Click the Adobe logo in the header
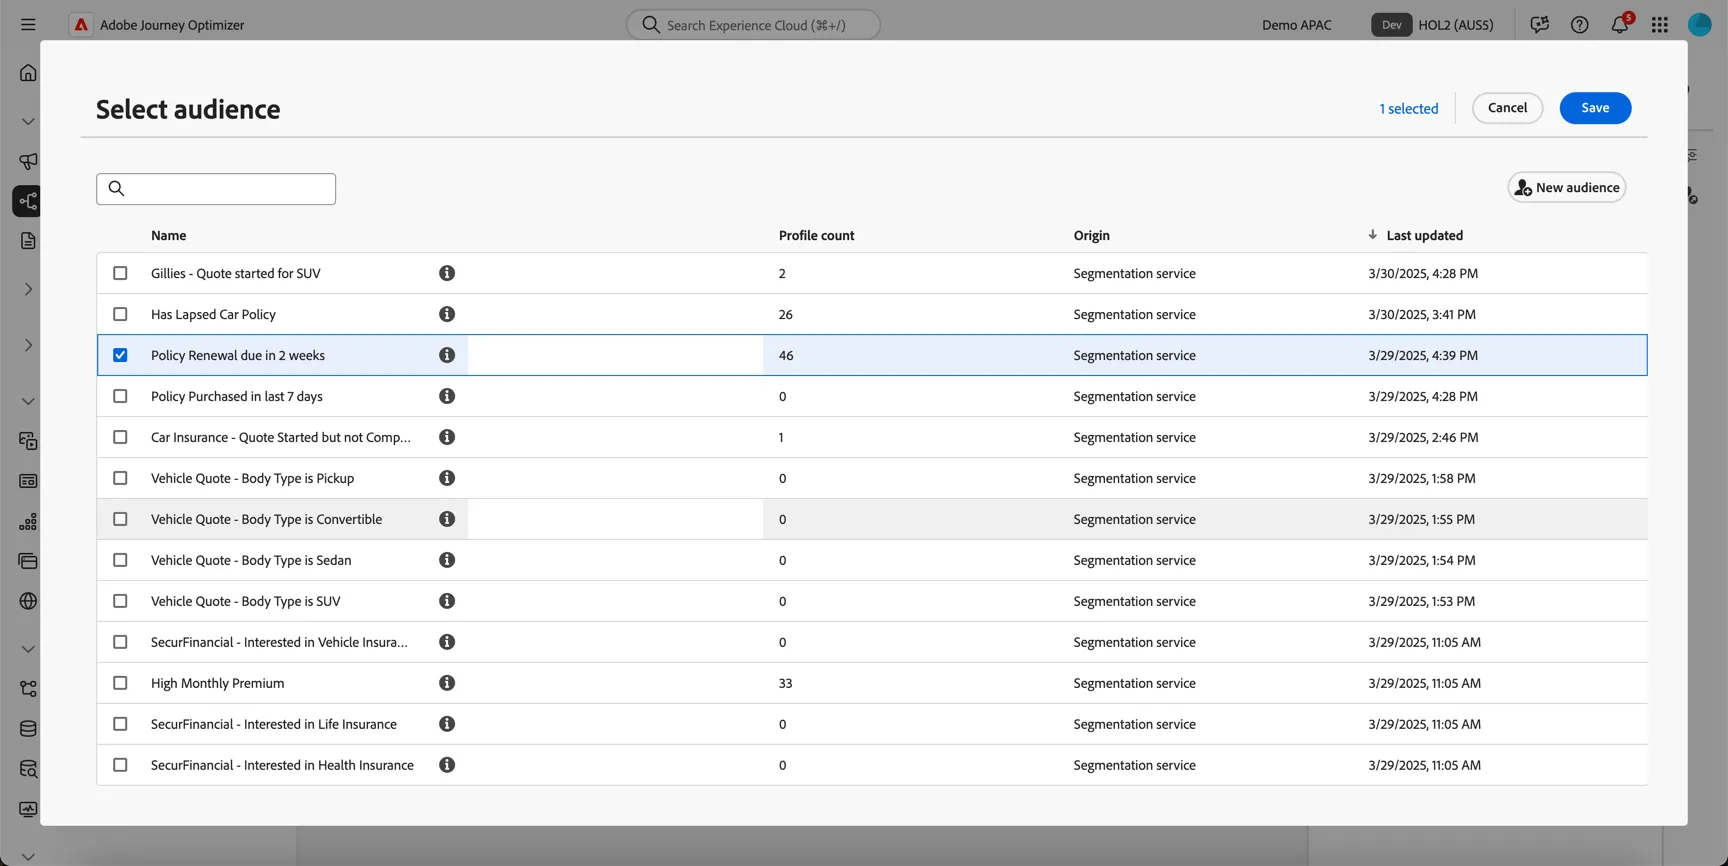 pyautogui.click(x=81, y=25)
